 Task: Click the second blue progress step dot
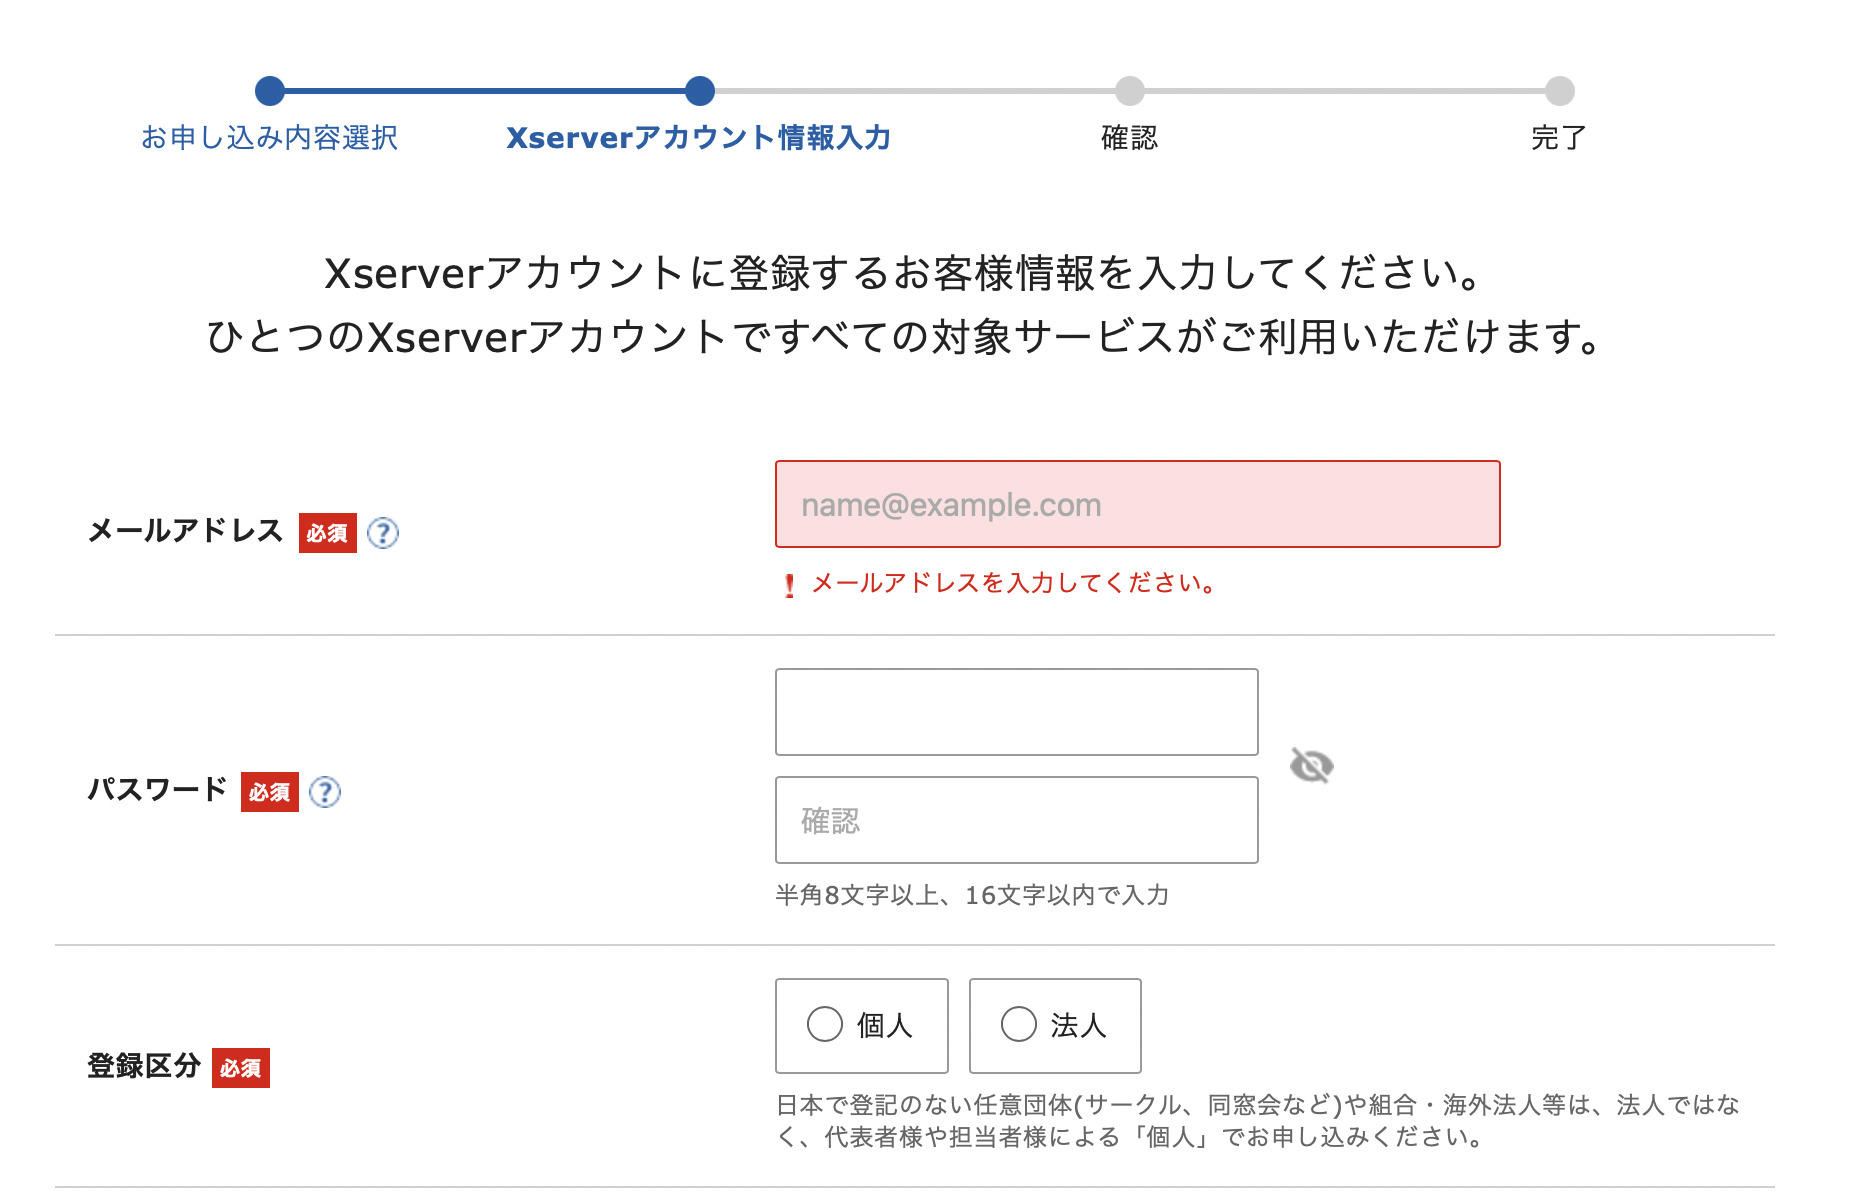pos(700,91)
